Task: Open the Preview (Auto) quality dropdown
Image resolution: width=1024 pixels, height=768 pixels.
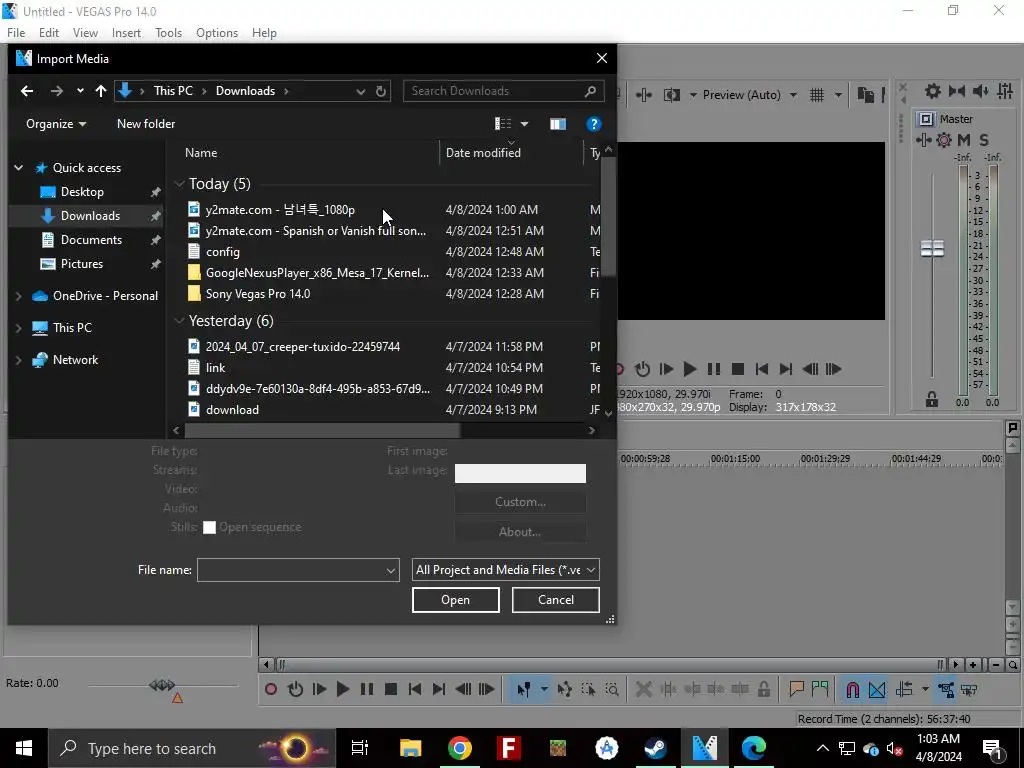Action: tap(793, 95)
